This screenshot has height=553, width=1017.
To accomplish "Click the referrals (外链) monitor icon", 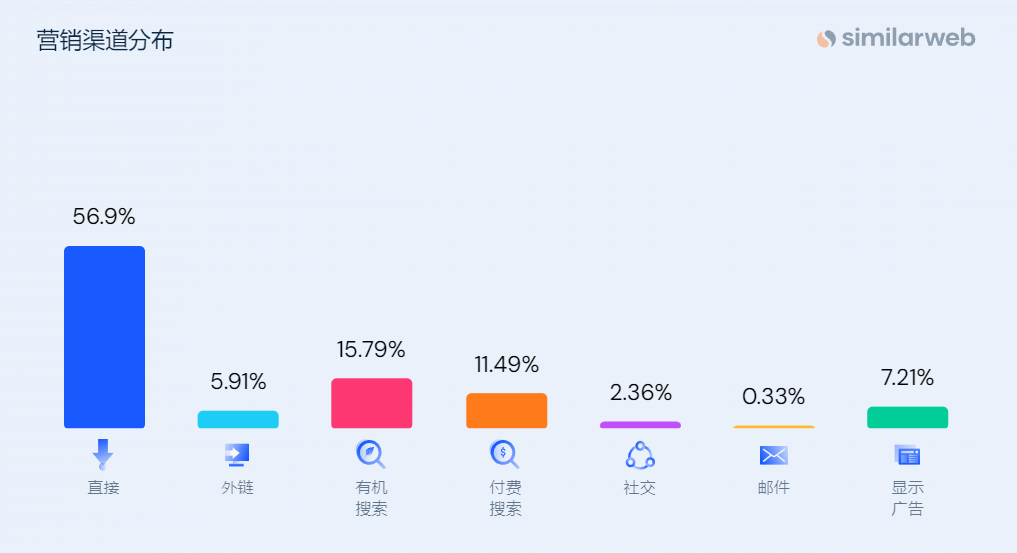I will [x=237, y=455].
